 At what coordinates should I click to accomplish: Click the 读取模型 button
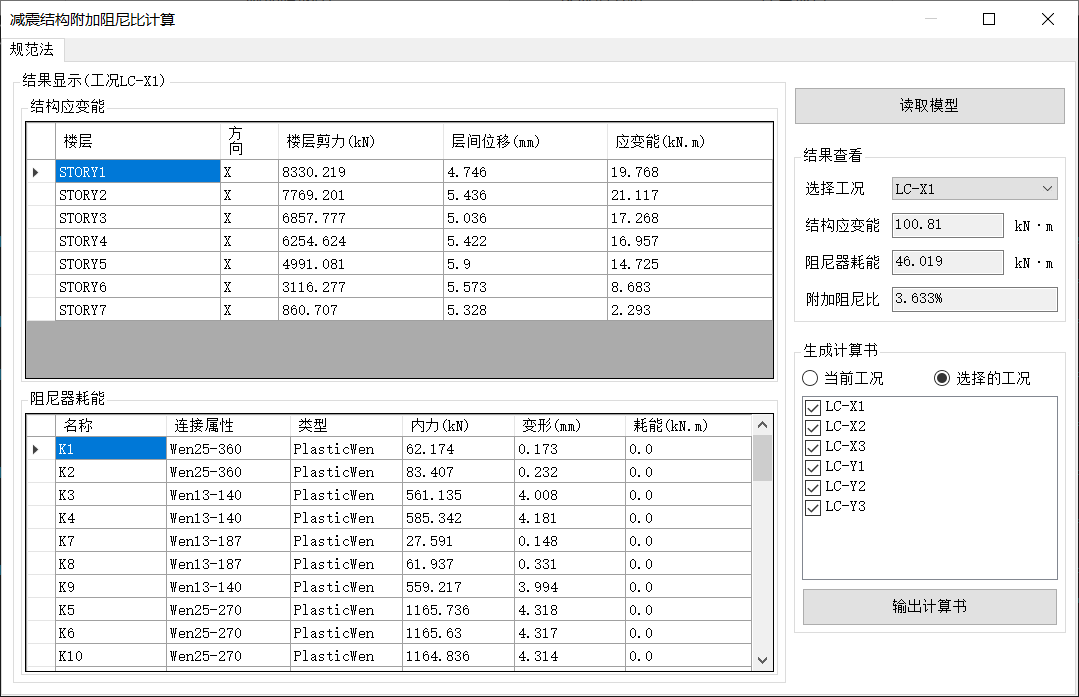coord(929,106)
